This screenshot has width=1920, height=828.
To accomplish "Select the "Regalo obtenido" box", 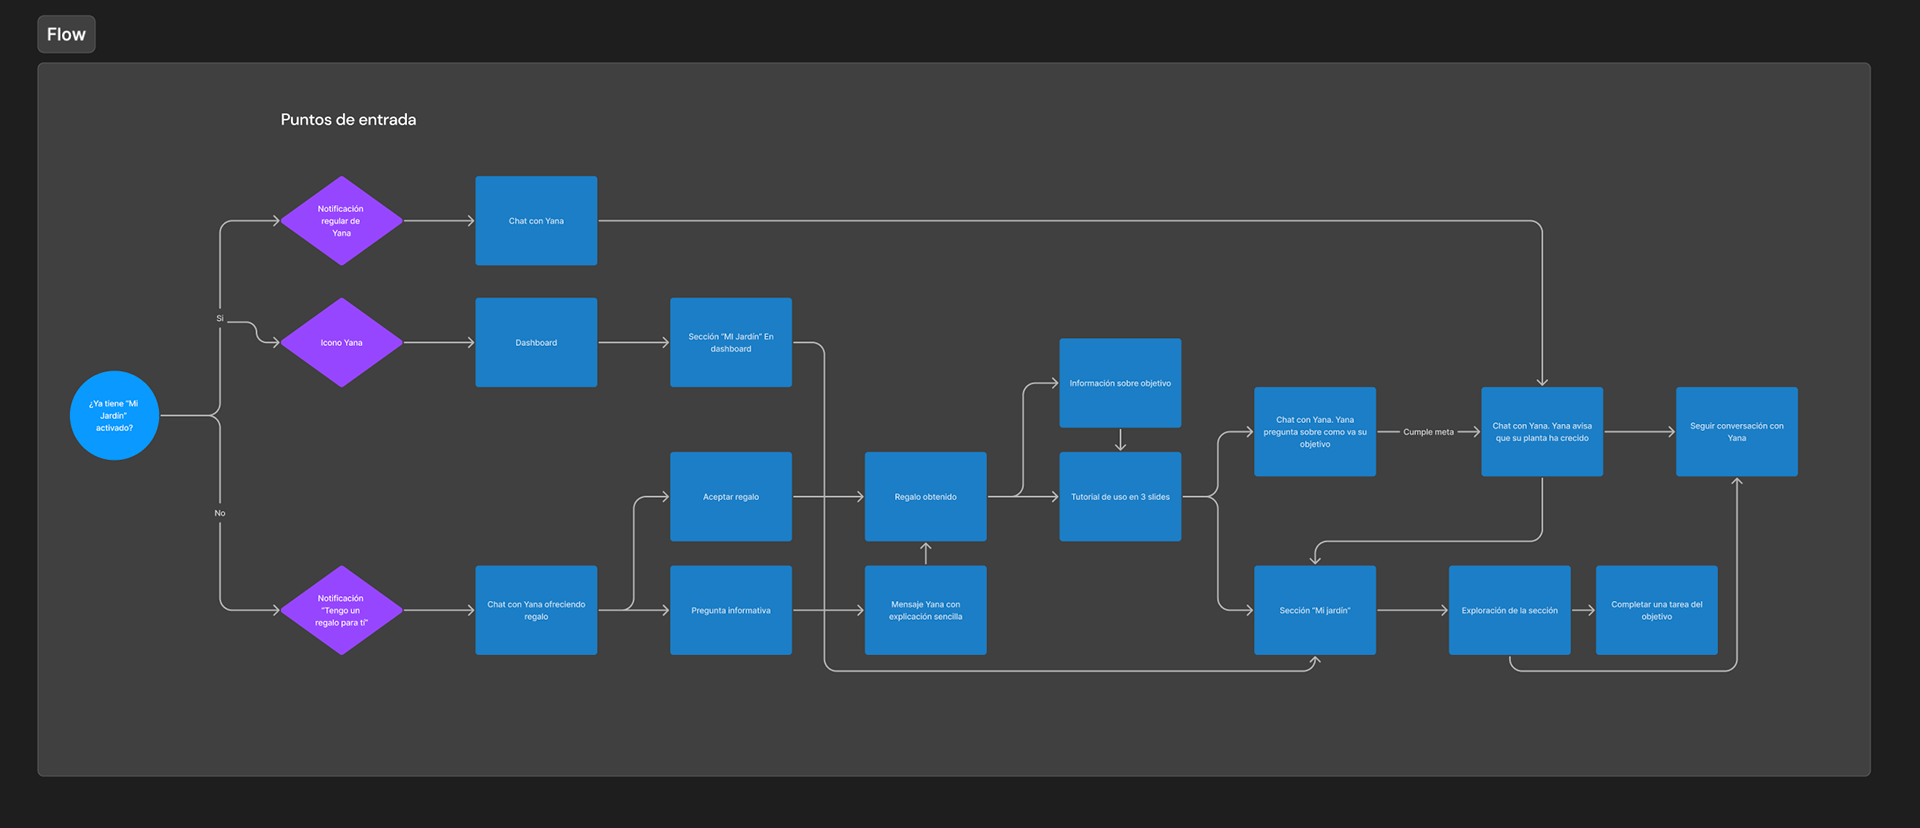I will (926, 497).
